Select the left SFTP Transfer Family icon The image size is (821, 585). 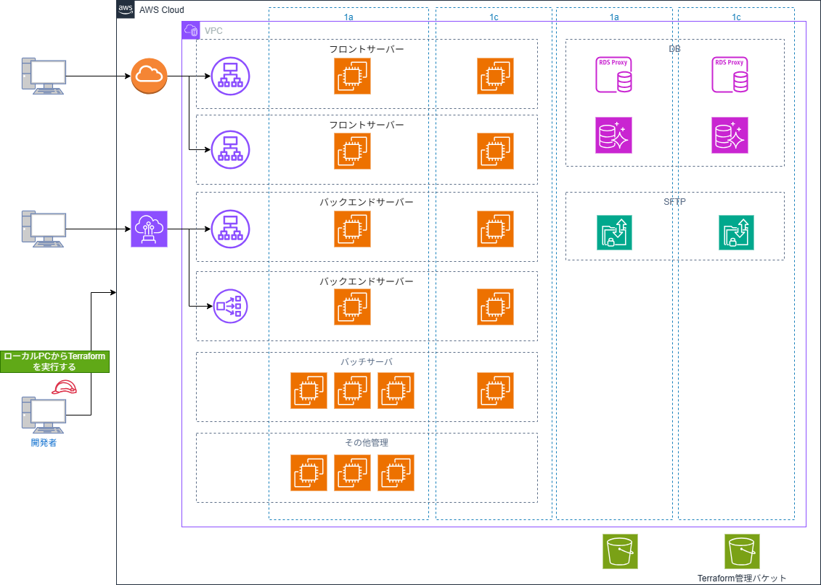[x=614, y=232]
